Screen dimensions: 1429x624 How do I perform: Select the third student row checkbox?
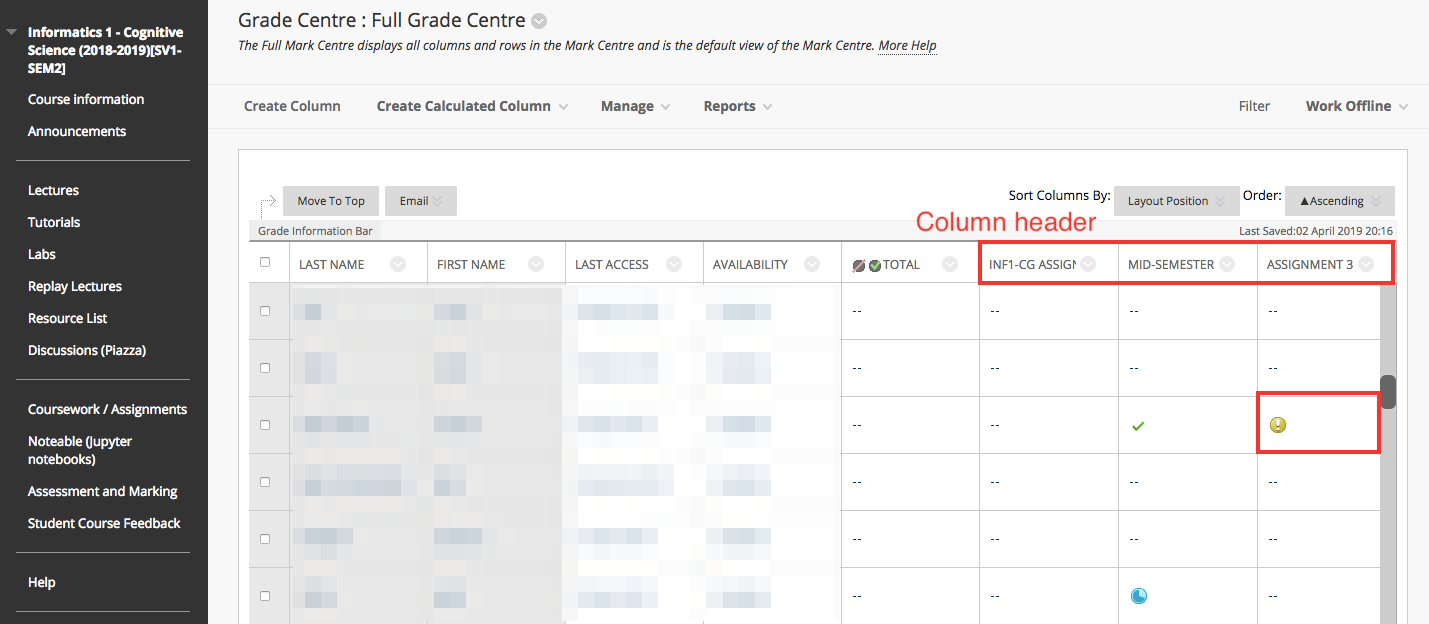(x=265, y=425)
